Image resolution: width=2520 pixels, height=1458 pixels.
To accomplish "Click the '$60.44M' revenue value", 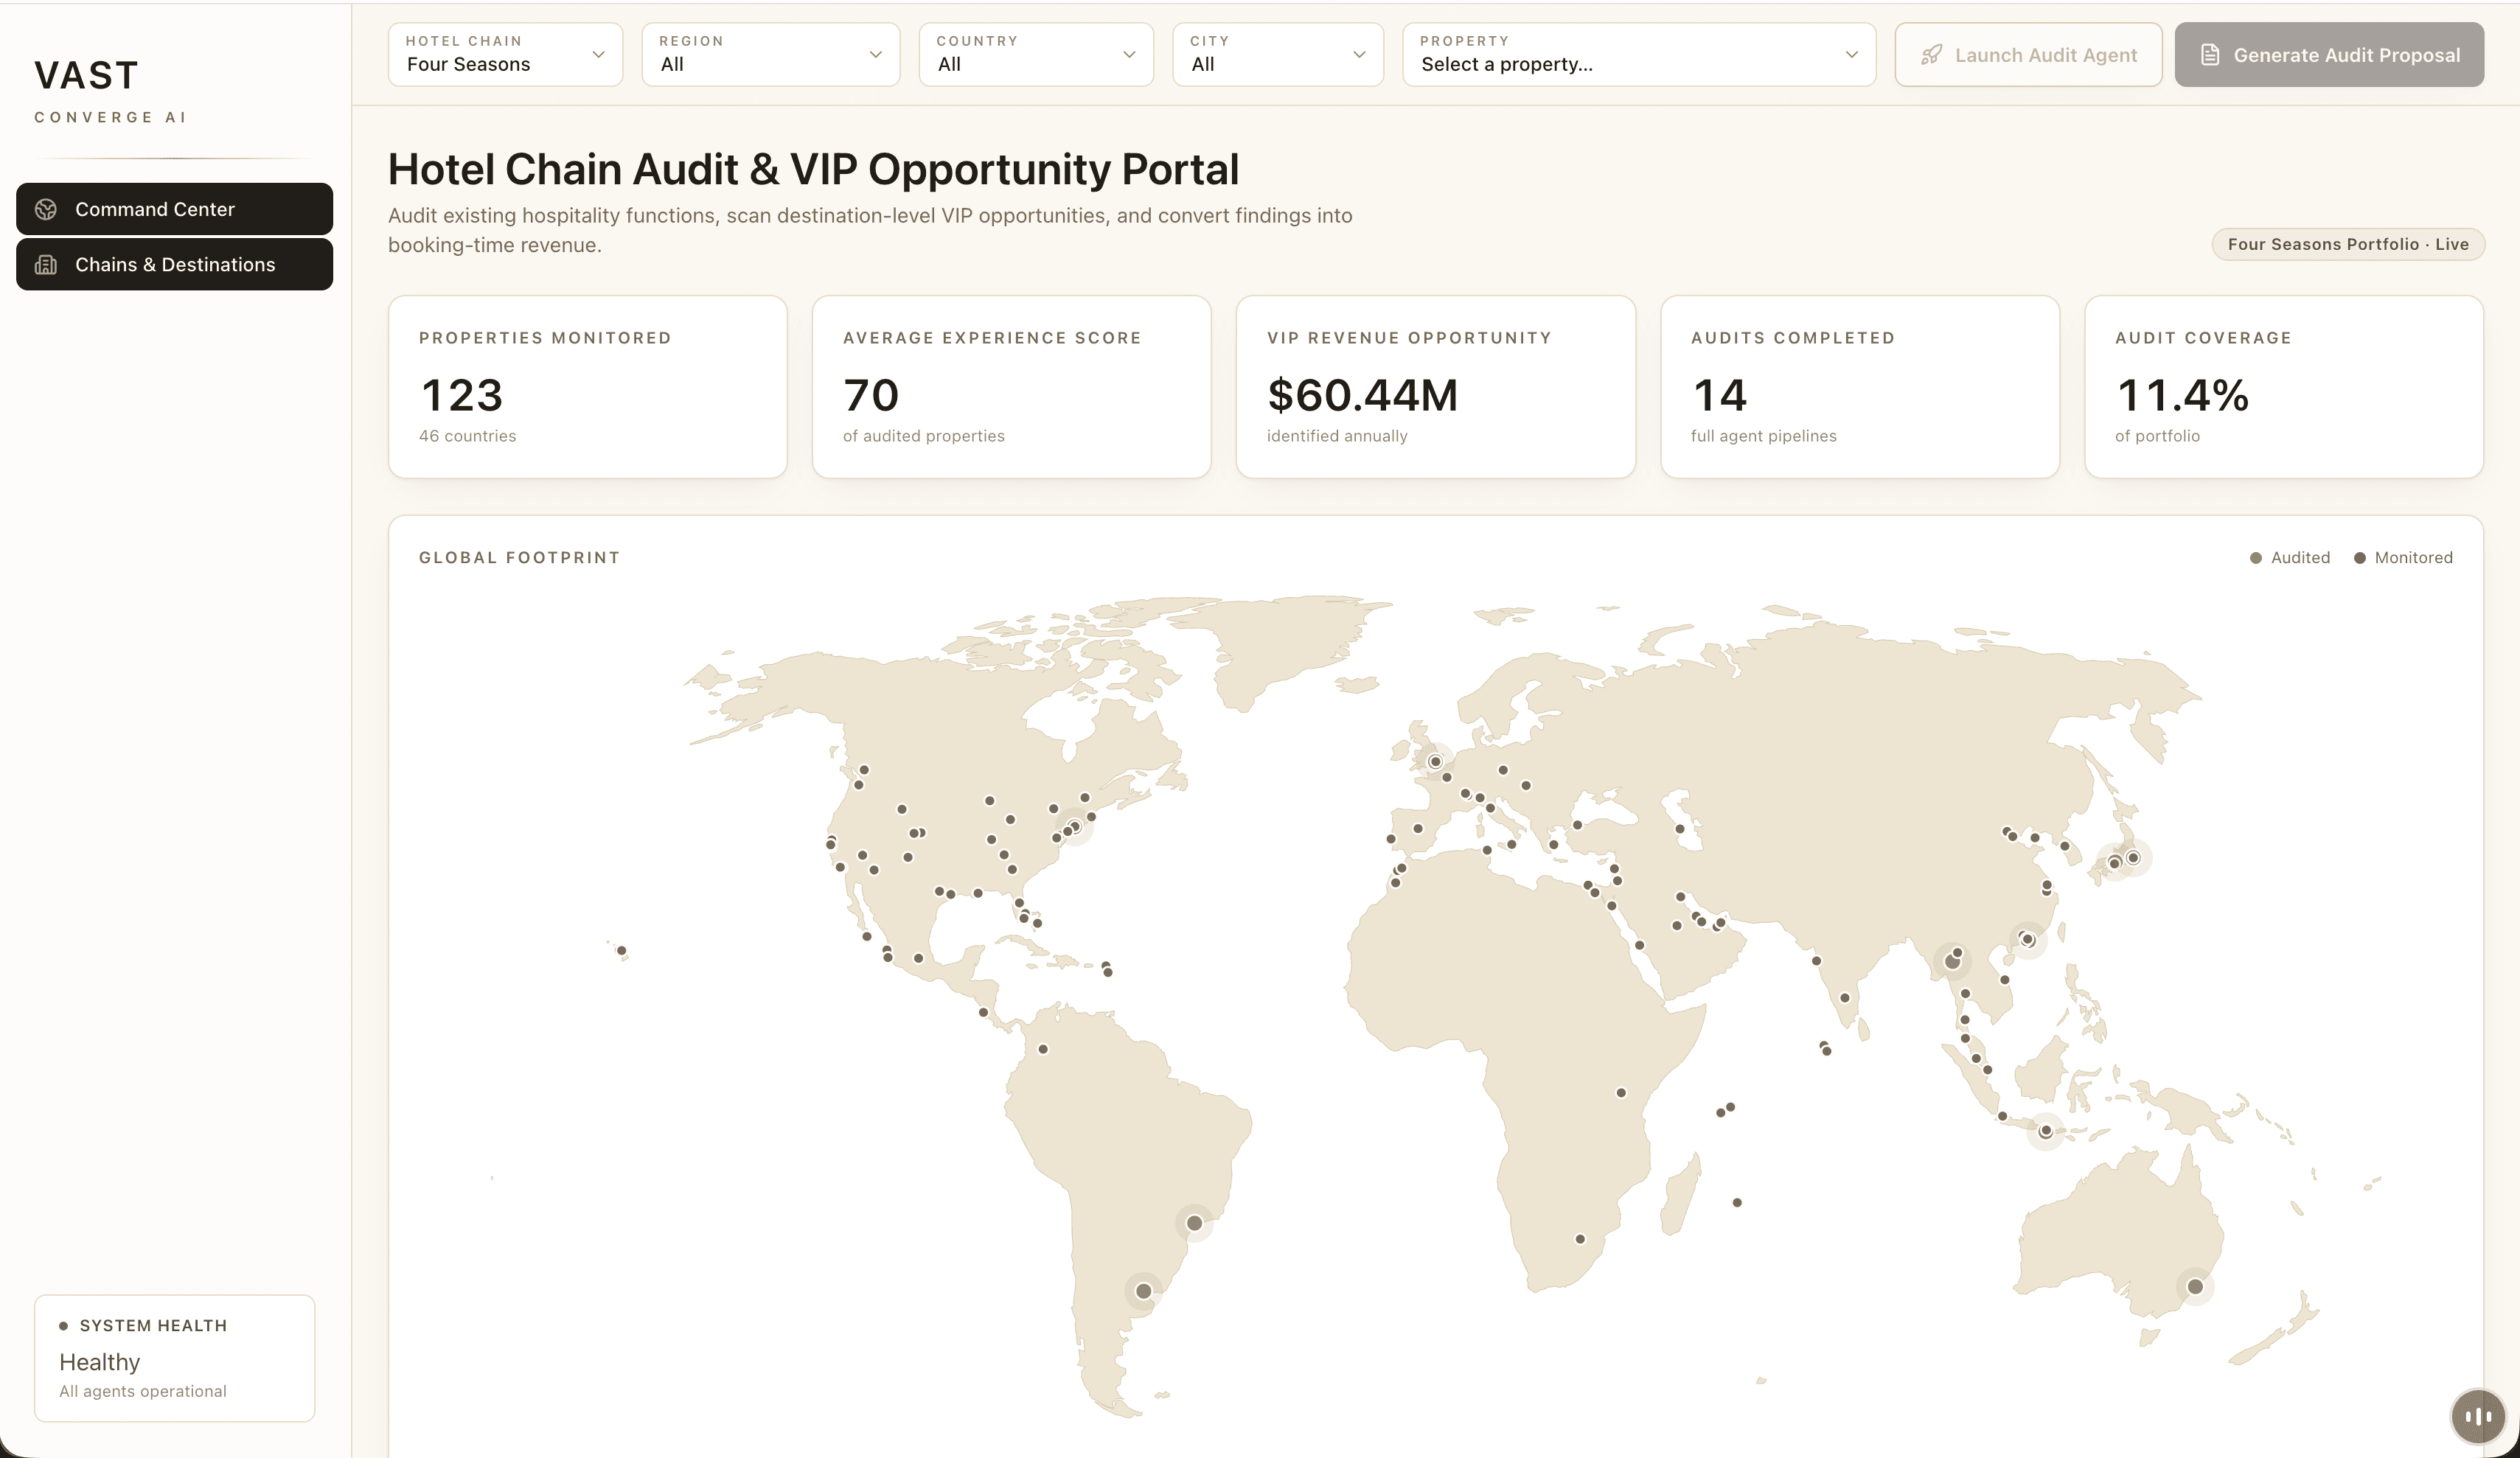I will (x=1362, y=395).
